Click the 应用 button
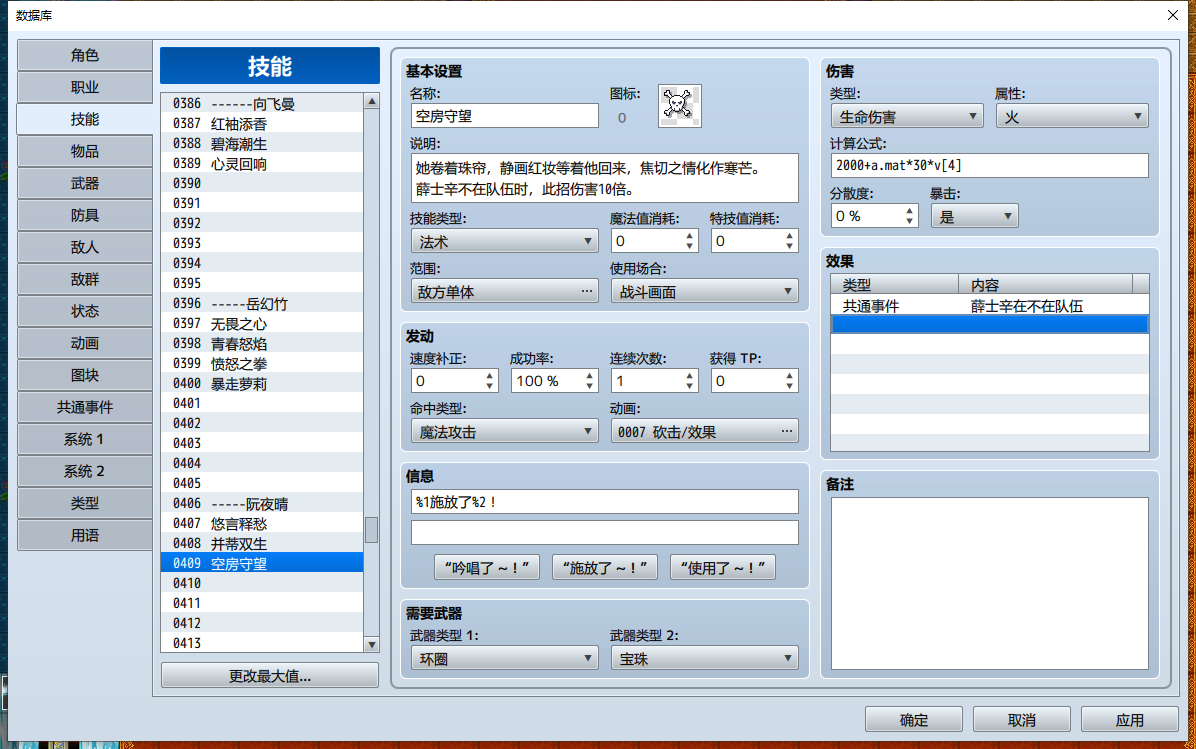Viewport: 1196px width, 749px height. point(1130,720)
